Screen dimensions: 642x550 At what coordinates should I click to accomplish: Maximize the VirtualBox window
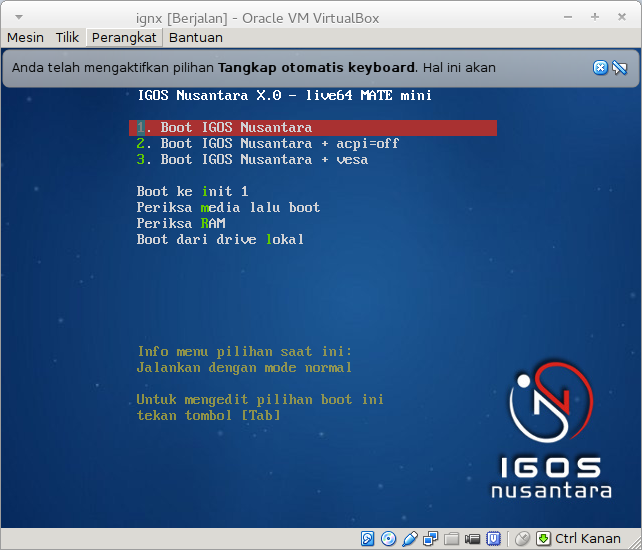(595, 17)
